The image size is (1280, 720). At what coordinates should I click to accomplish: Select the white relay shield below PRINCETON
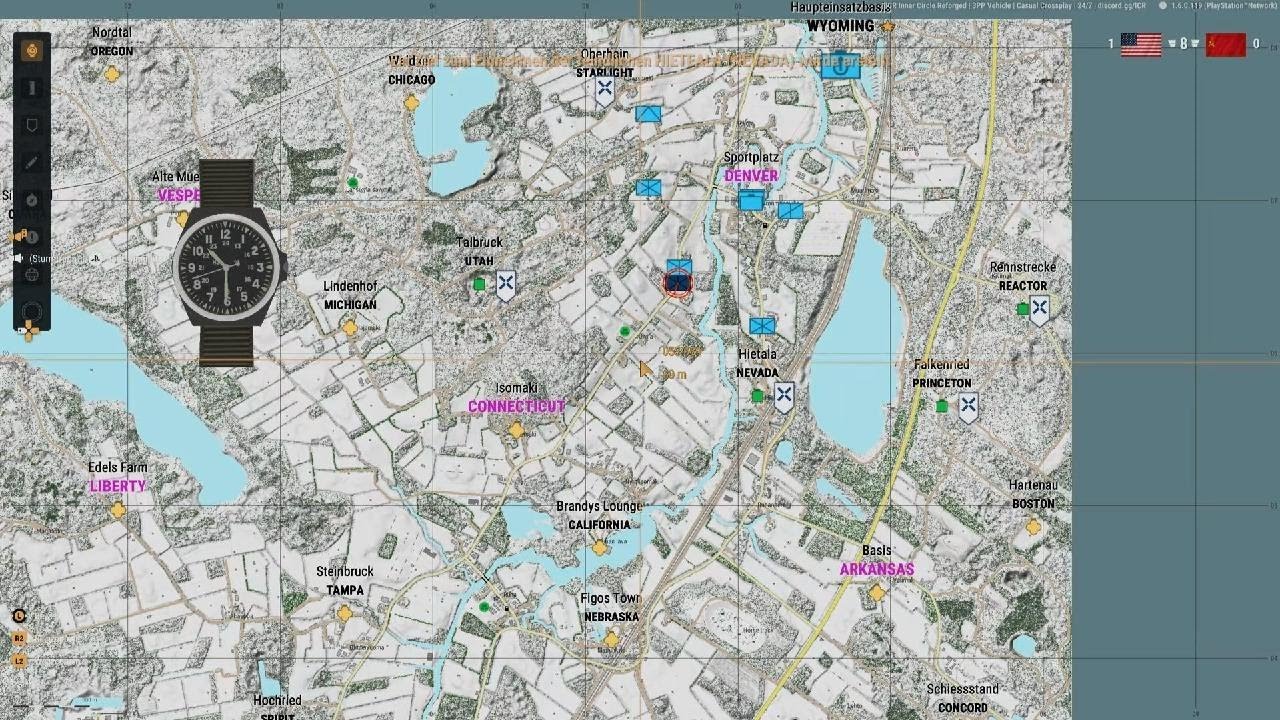(x=968, y=408)
